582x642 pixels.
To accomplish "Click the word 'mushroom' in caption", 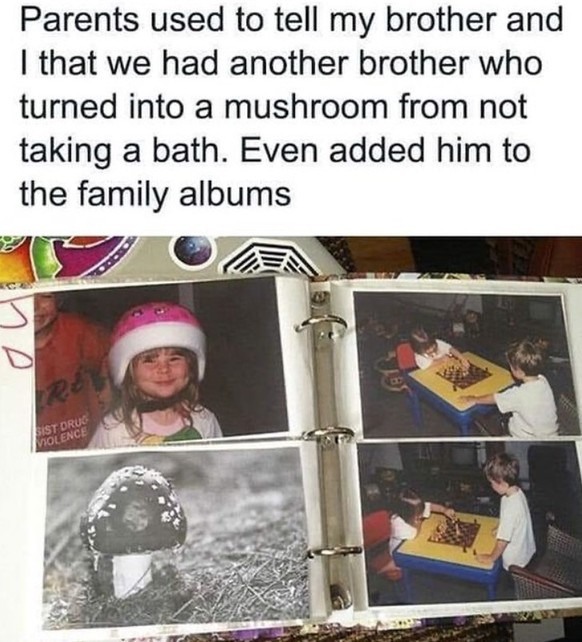I will [304, 106].
